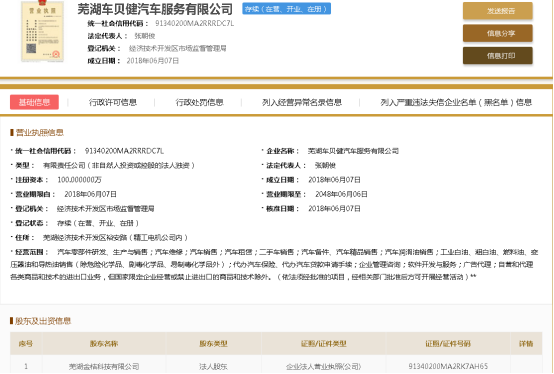Click credit code 91340200MA2RRRDC7L under the company title
554x374 pixels.
(x=195, y=23)
